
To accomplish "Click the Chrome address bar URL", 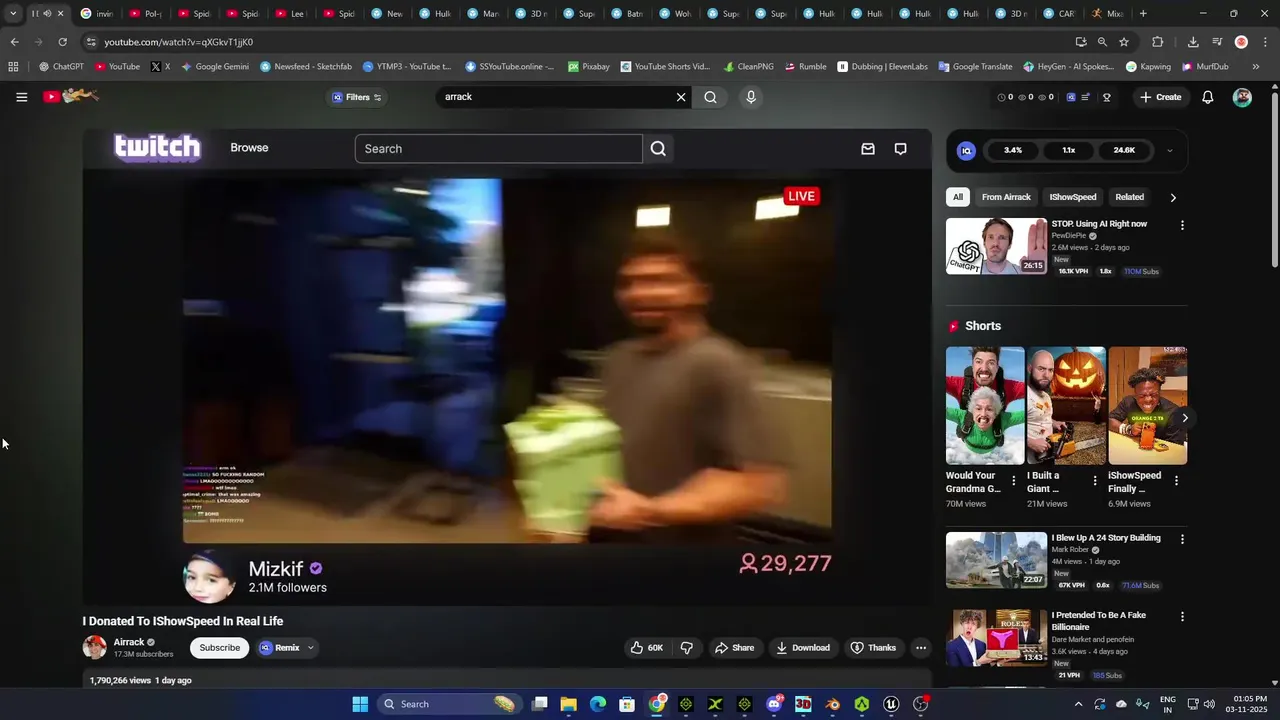I will pyautogui.click(x=178, y=42).
